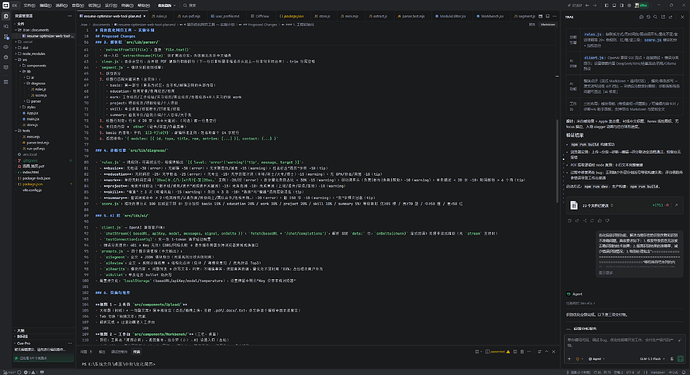Switch to the 输出 output panel tab
690x375 pixels.
[x=102, y=352]
